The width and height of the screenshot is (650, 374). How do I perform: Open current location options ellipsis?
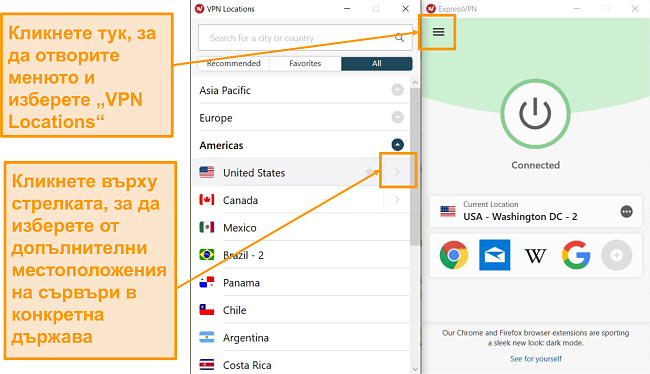pyautogui.click(x=626, y=211)
